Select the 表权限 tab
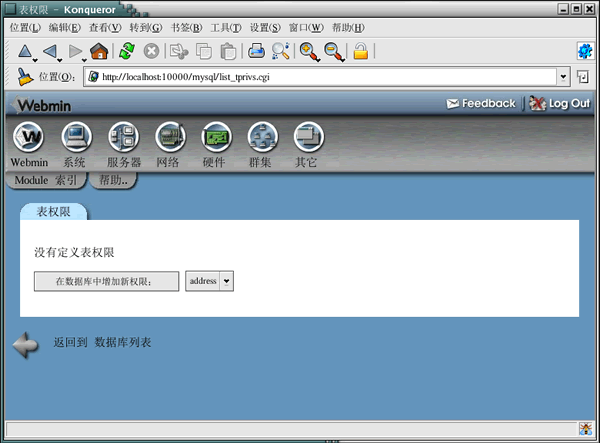Screen dimensions: 600x443 [x=54, y=212]
